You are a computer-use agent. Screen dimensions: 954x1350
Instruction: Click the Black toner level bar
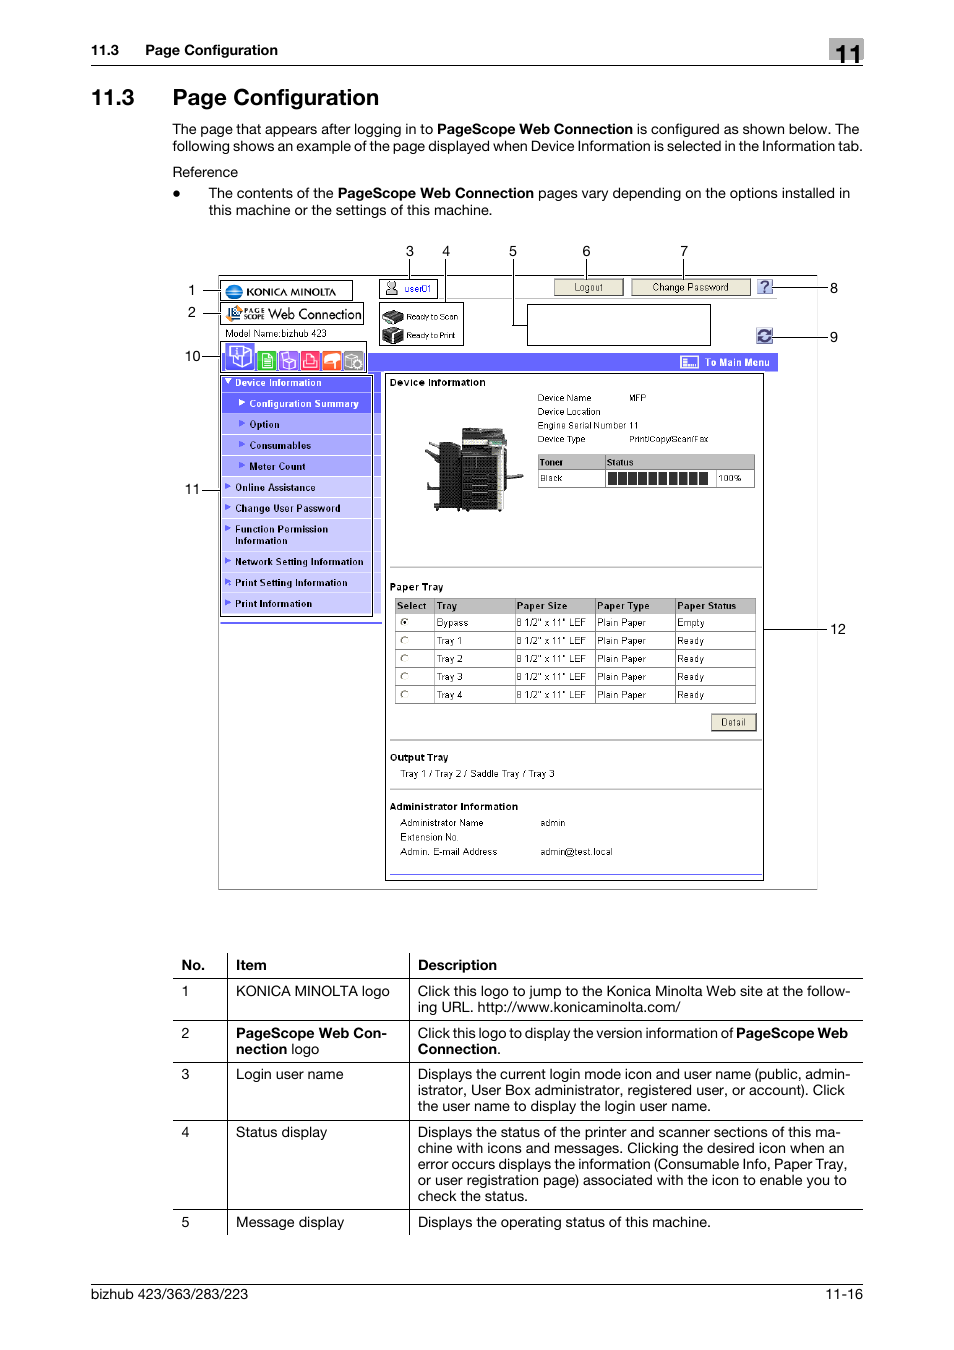coord(659,478)
